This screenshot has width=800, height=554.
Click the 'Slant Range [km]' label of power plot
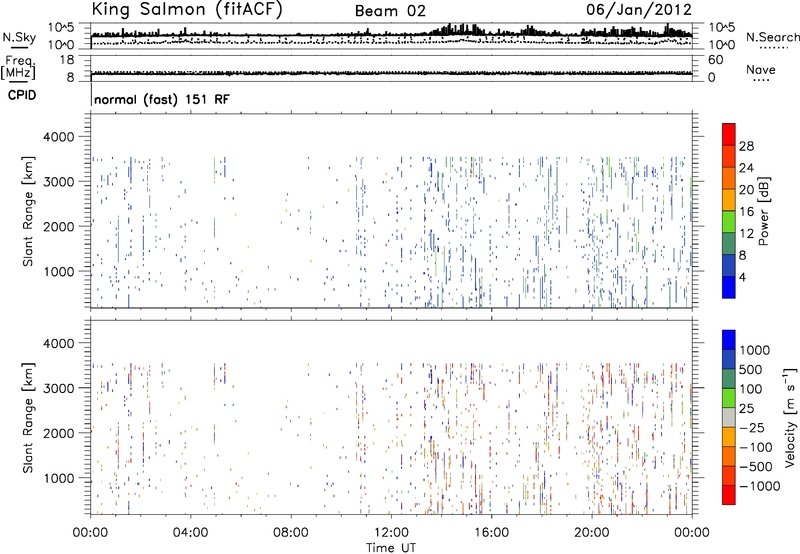pos(28,211)
